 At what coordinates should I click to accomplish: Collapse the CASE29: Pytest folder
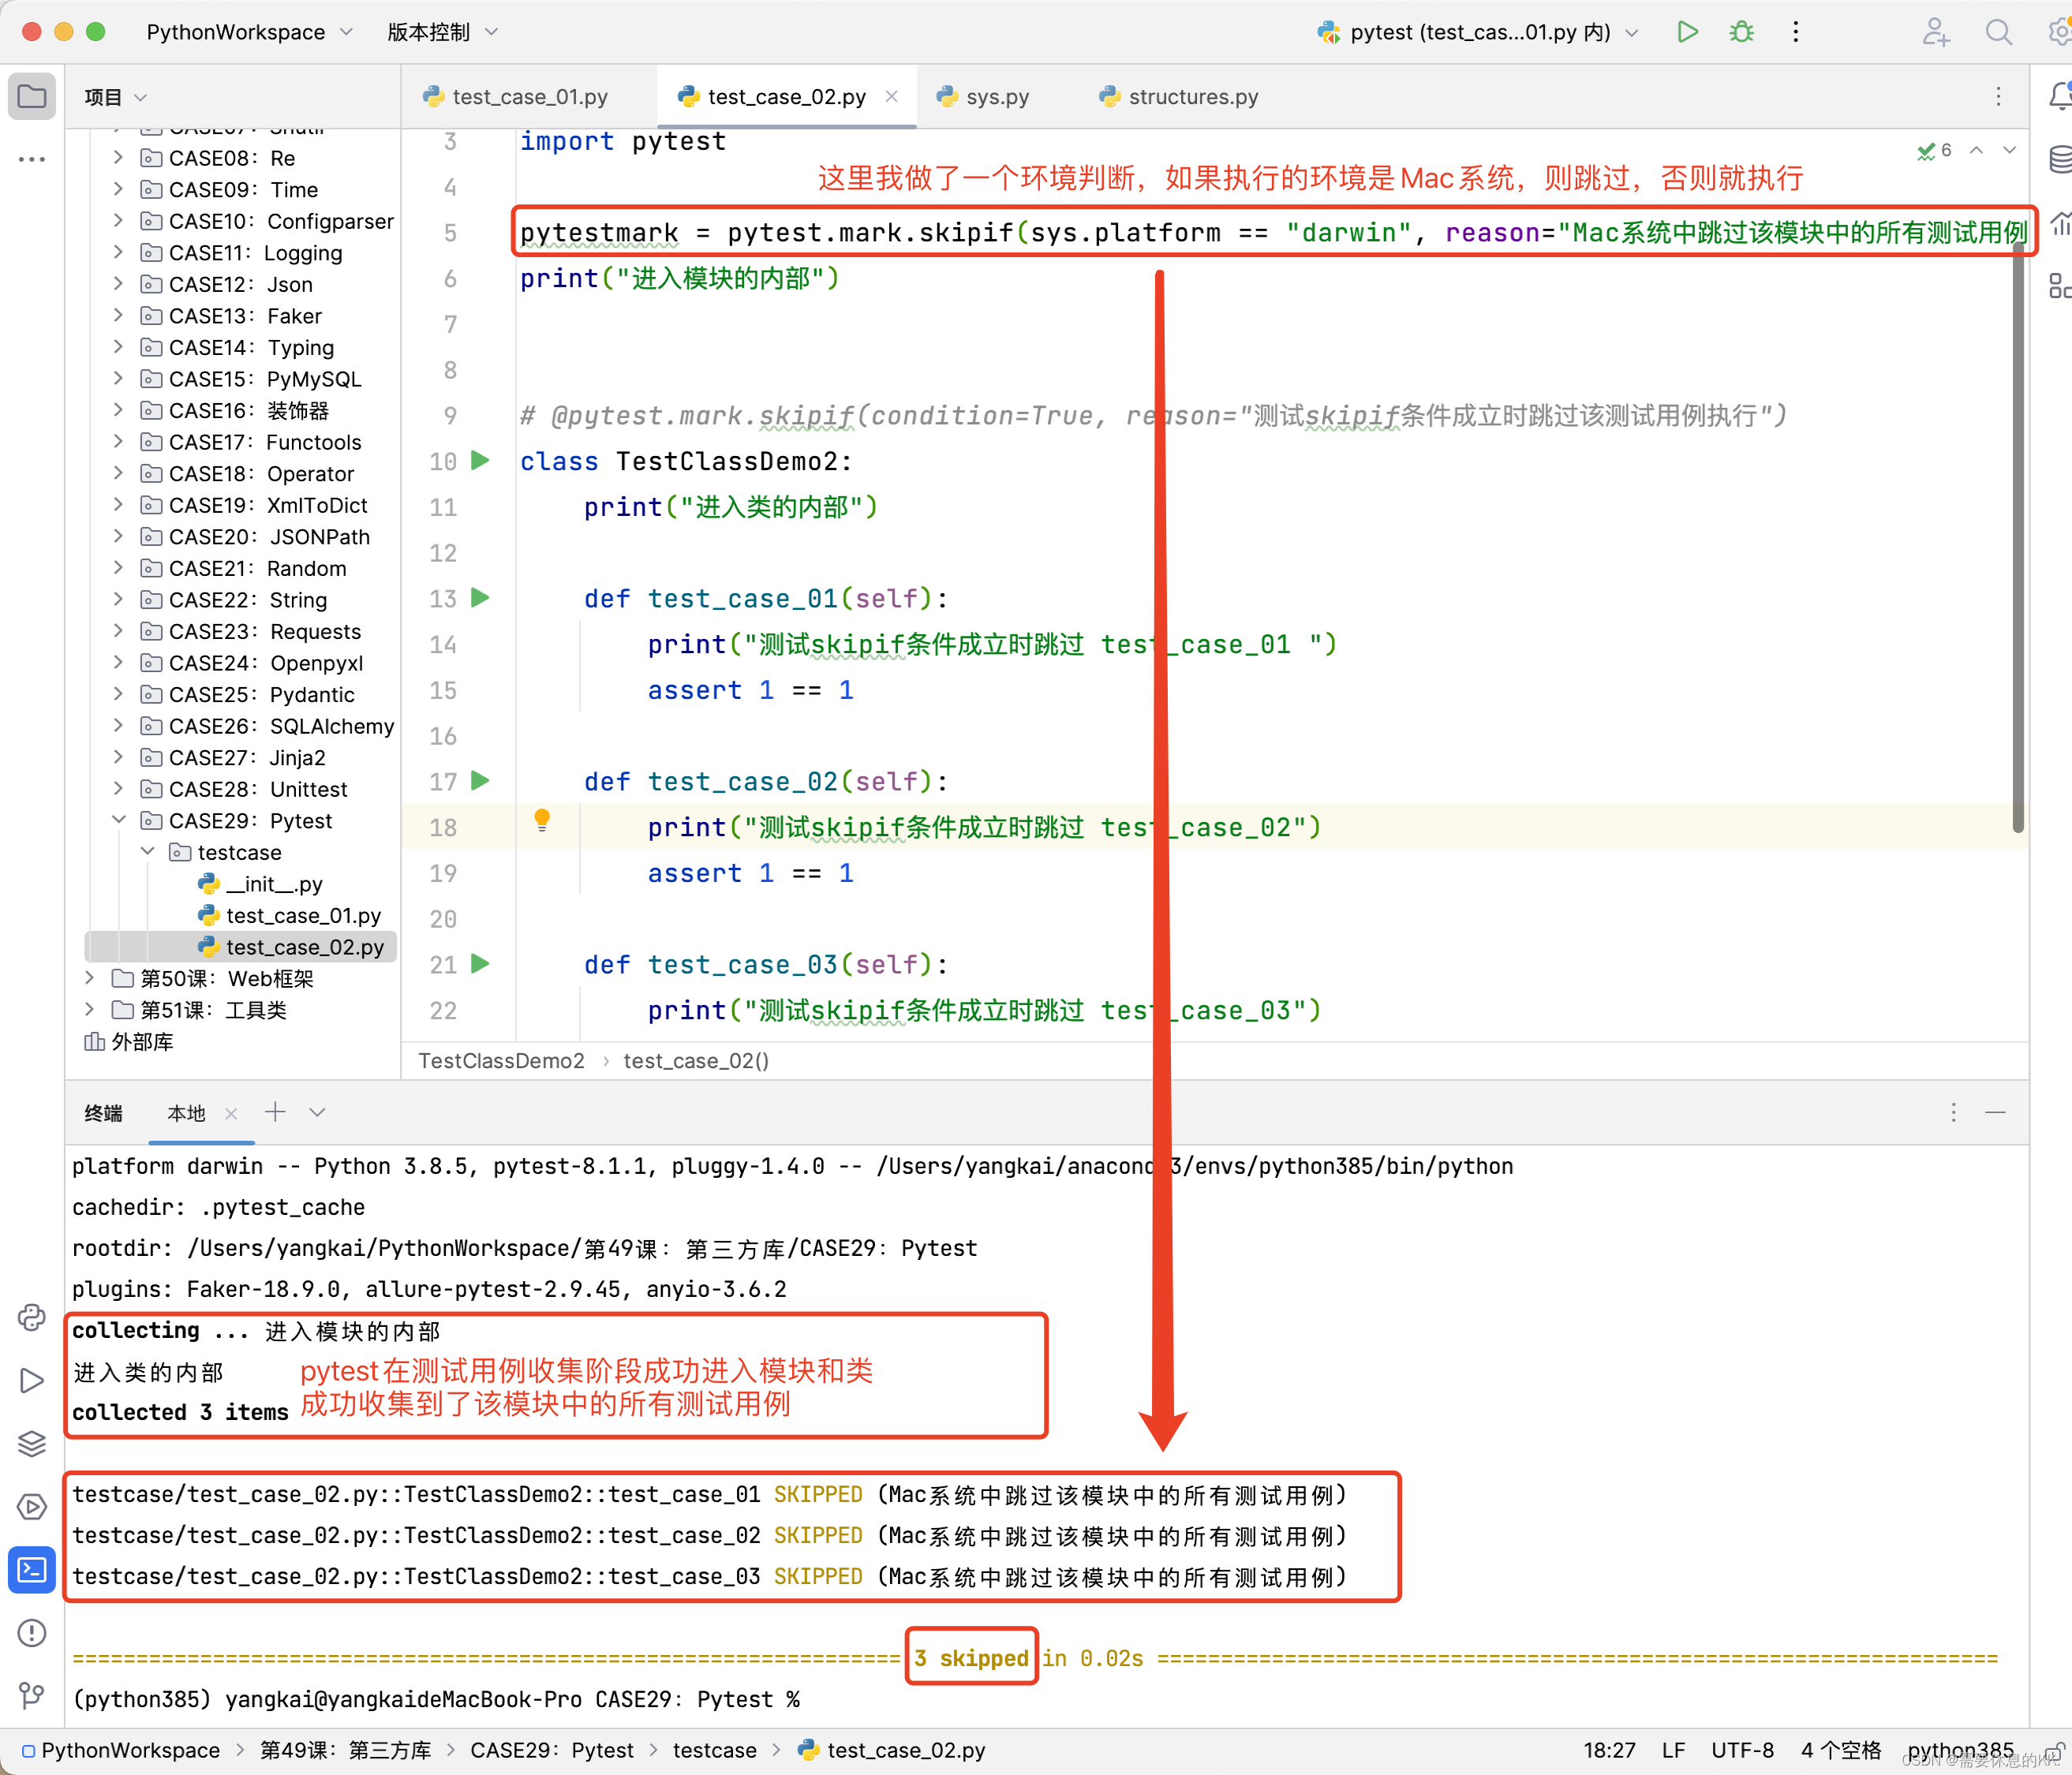118,820
